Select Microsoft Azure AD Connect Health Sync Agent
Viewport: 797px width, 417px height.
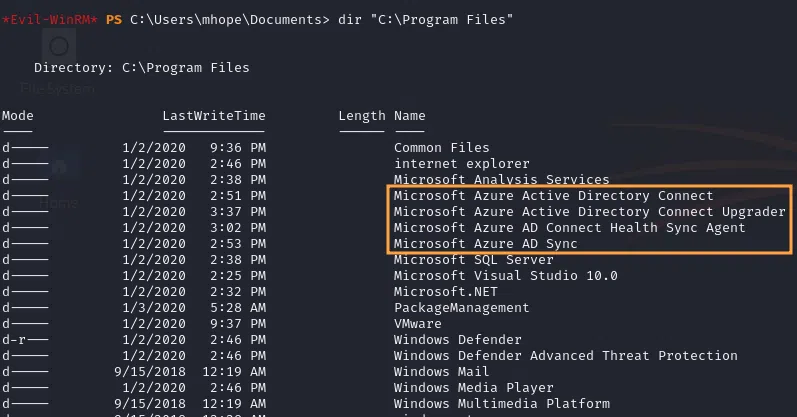pos(570,228)
